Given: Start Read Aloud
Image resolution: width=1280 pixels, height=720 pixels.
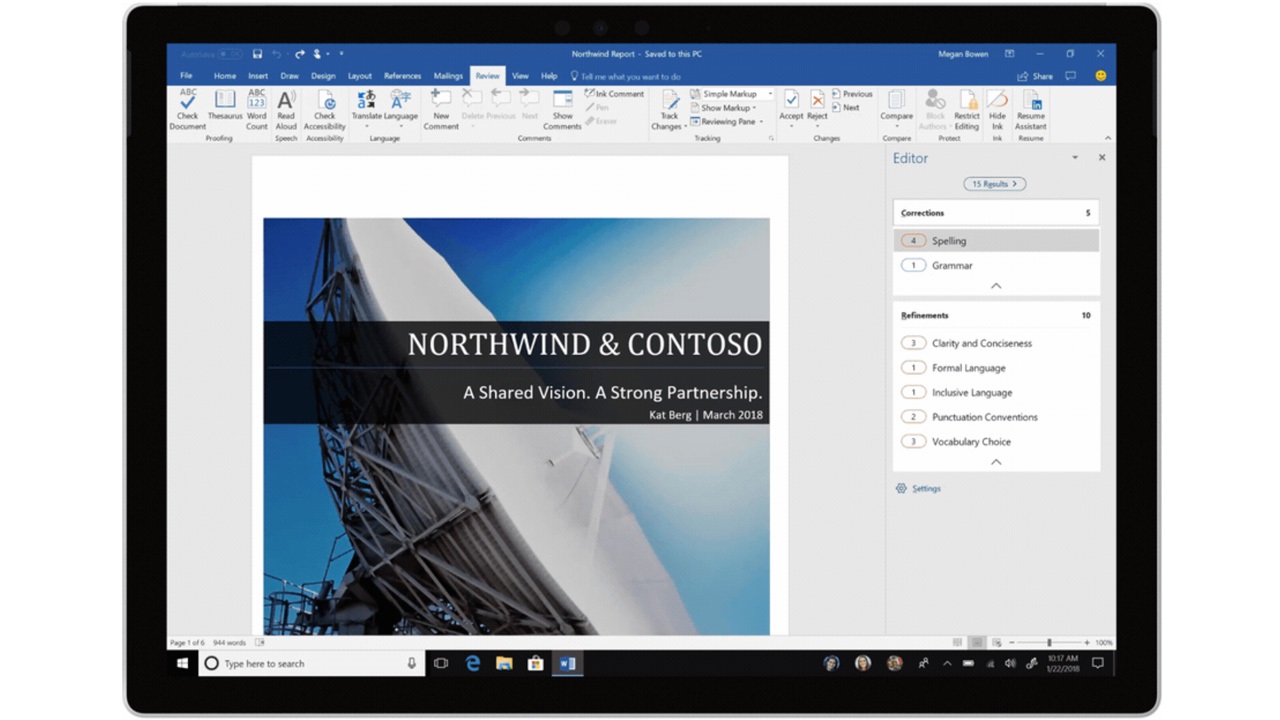Looking at the screenshot, I should (286, 110).
